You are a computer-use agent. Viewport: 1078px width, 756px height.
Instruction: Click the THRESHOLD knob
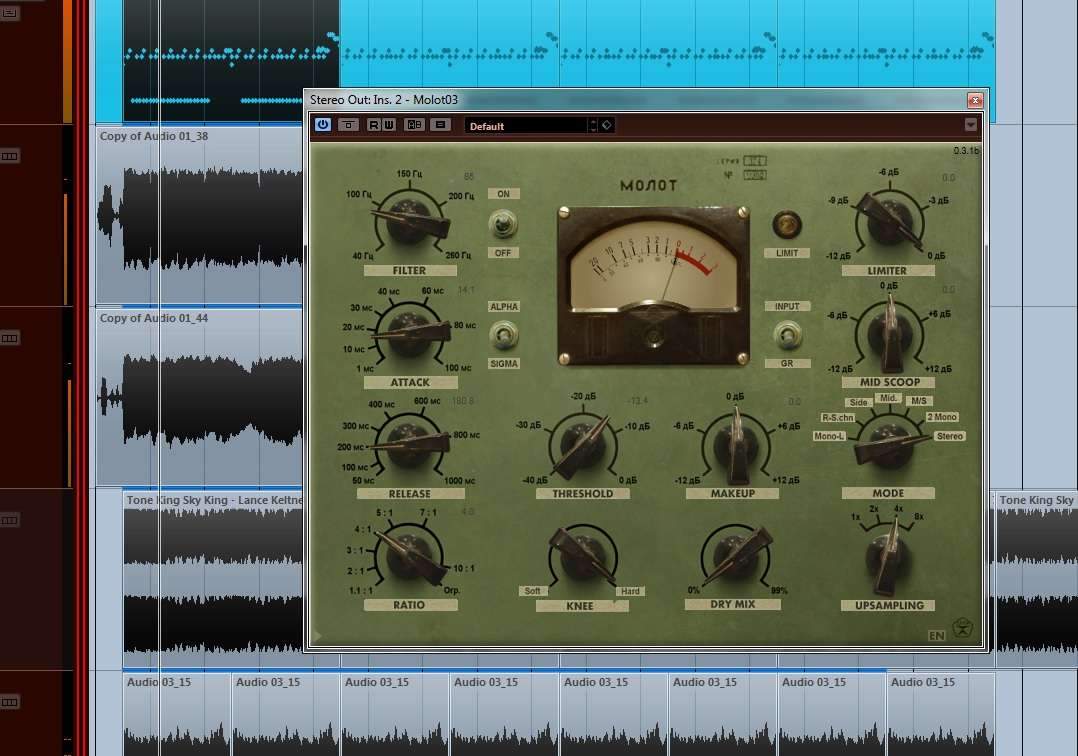click(x=582, y=447)
